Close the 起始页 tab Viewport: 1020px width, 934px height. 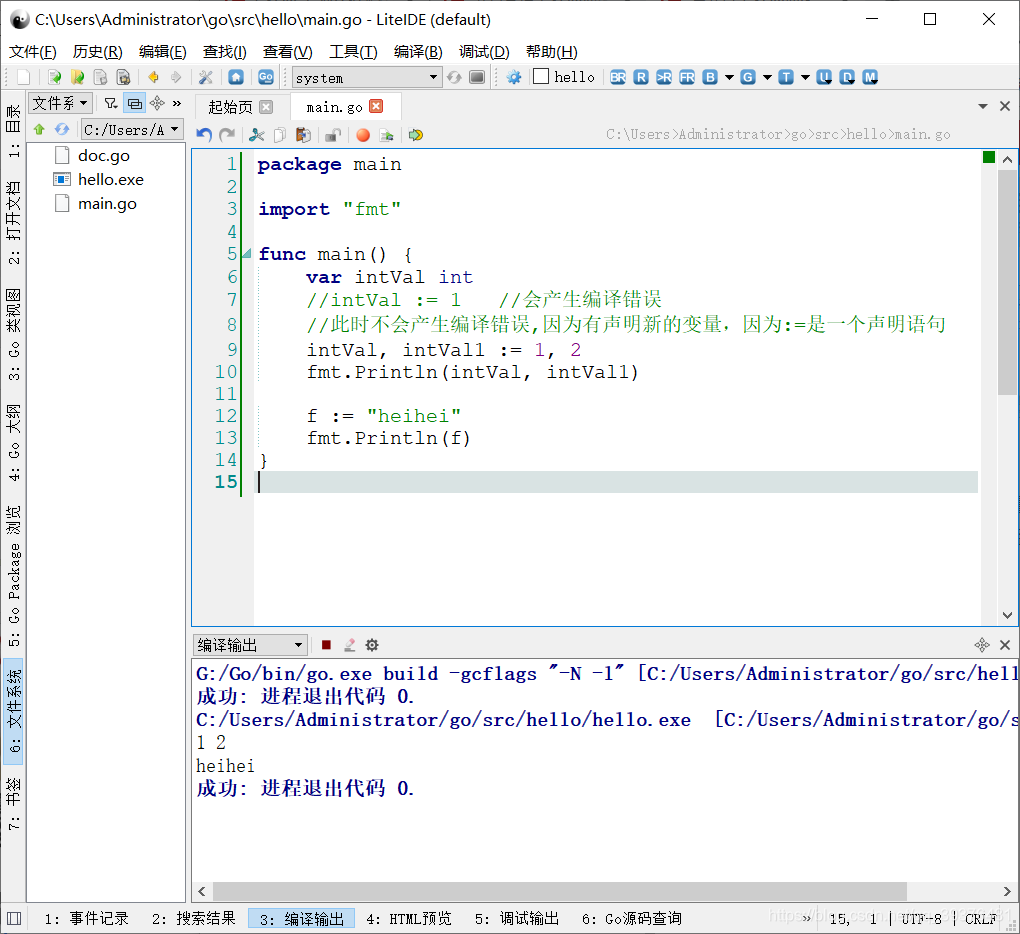pyautogui.click(x=266, y=107)
